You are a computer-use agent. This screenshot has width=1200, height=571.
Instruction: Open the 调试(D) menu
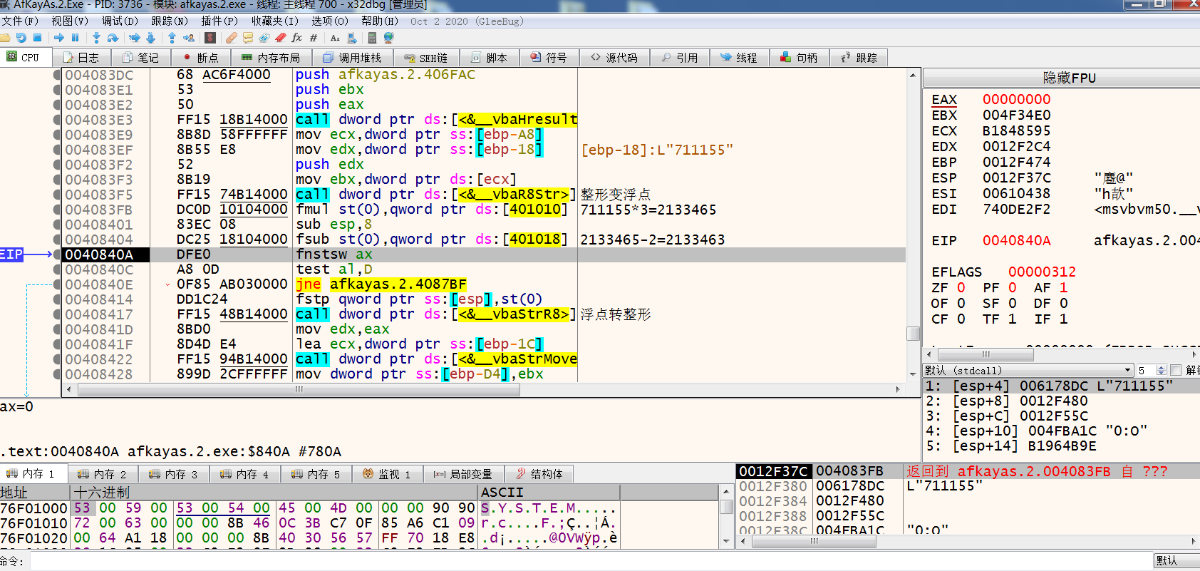click(120, 20)
